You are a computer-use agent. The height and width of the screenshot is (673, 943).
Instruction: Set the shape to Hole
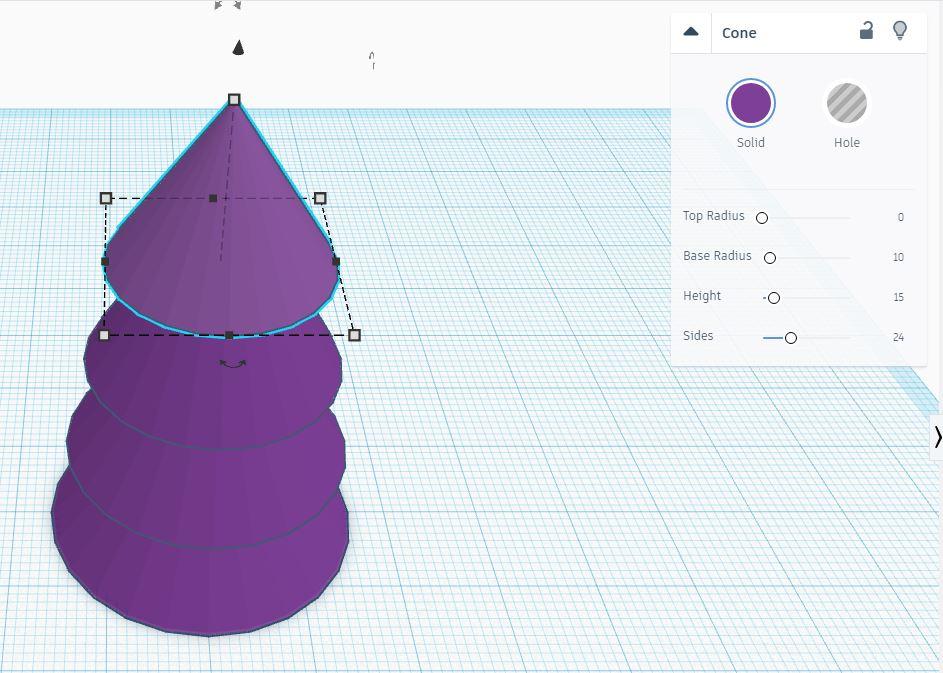[847, 103]
